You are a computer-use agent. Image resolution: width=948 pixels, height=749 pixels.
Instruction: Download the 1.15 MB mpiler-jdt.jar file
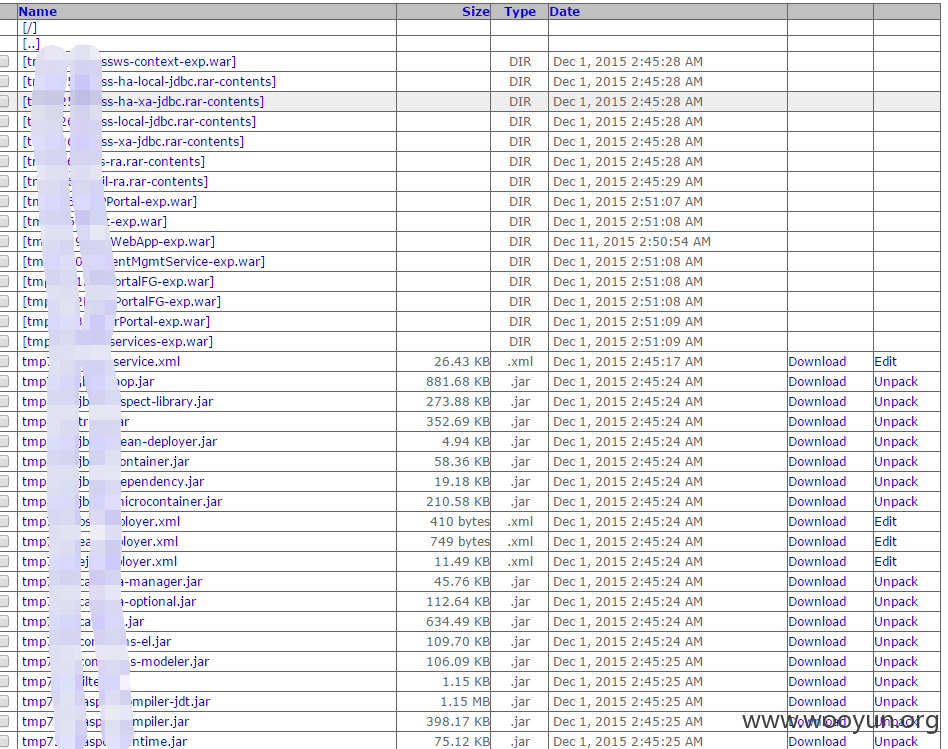[x=817, y=701]
